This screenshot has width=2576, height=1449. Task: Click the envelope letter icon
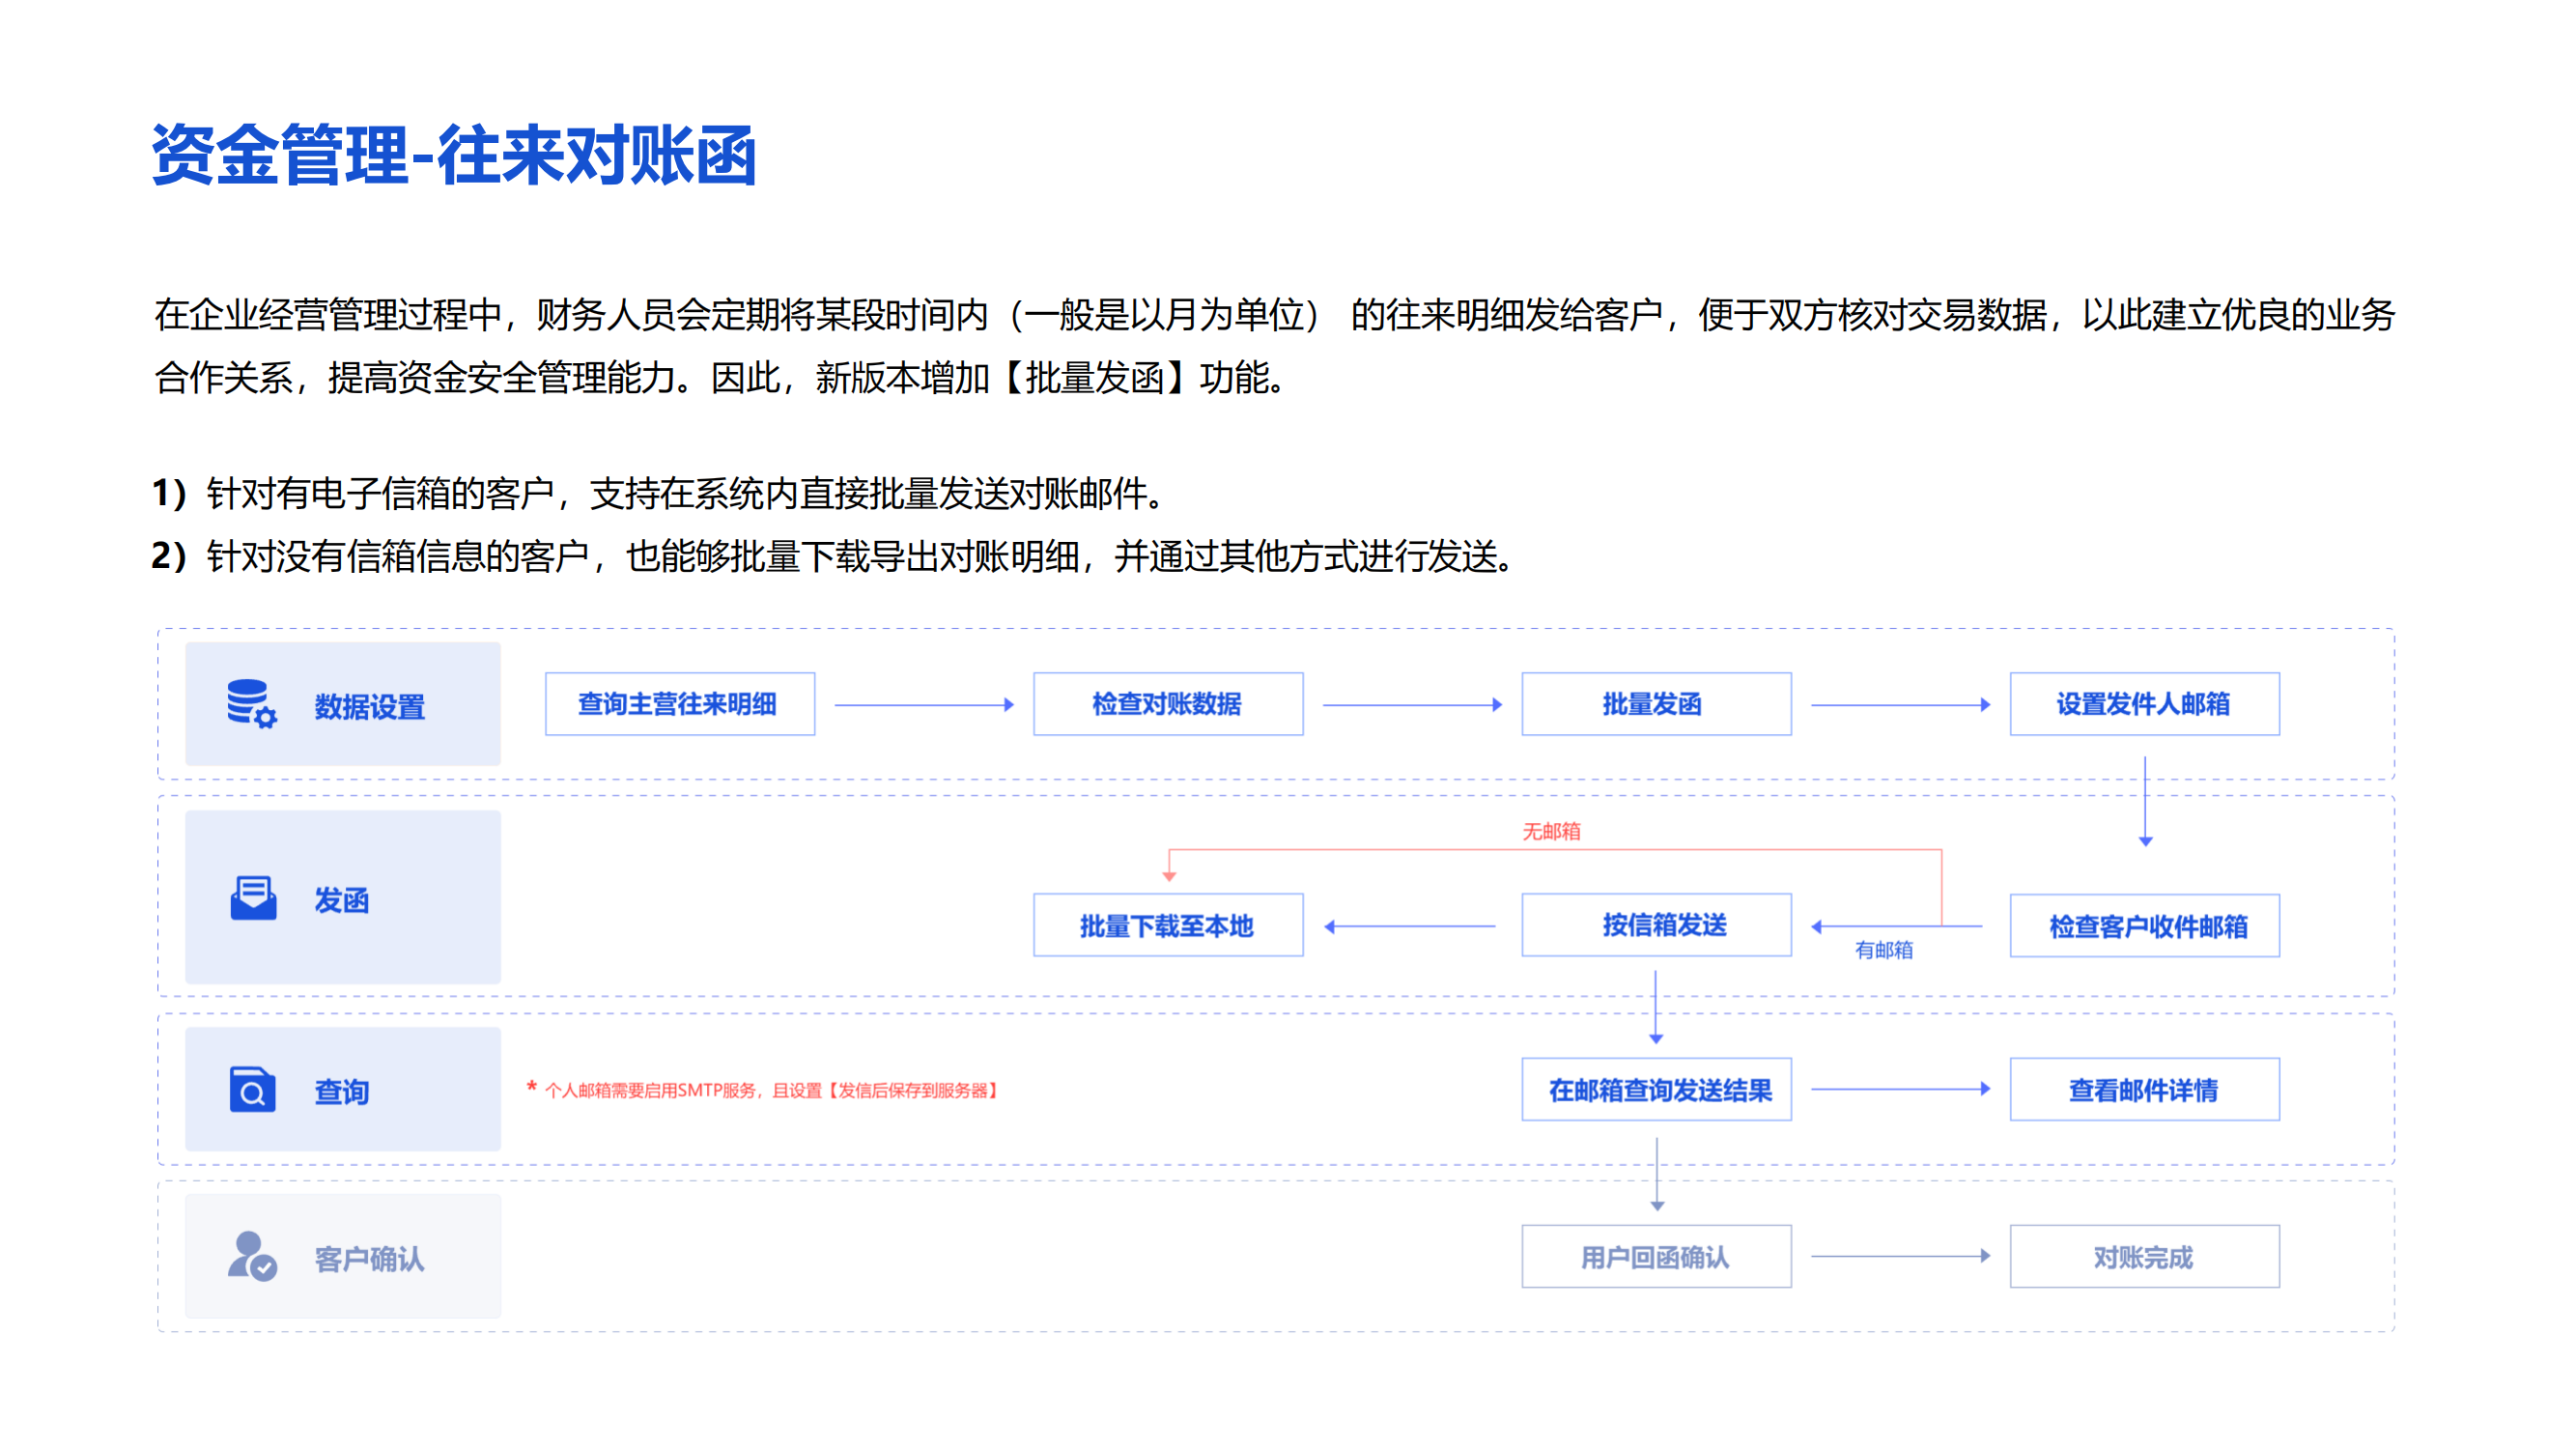click(253, 898)
